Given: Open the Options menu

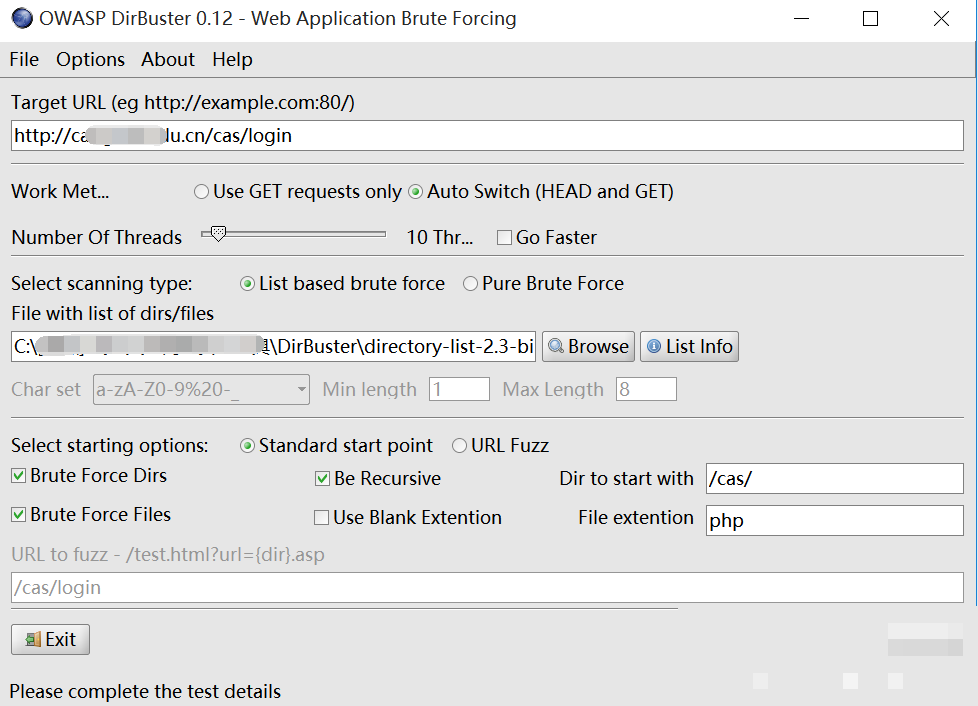Looking at the screenshot, I should 90,60.
